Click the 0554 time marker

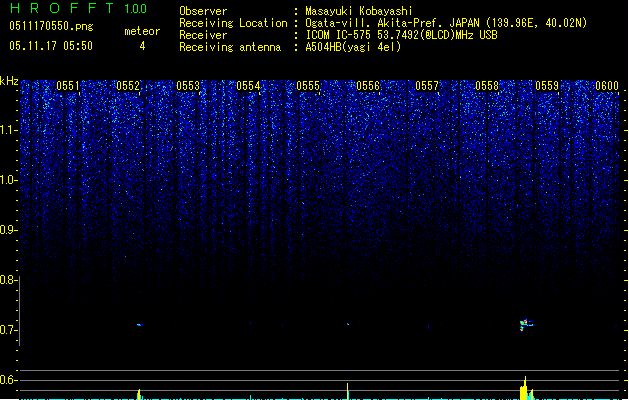[248, 86]
